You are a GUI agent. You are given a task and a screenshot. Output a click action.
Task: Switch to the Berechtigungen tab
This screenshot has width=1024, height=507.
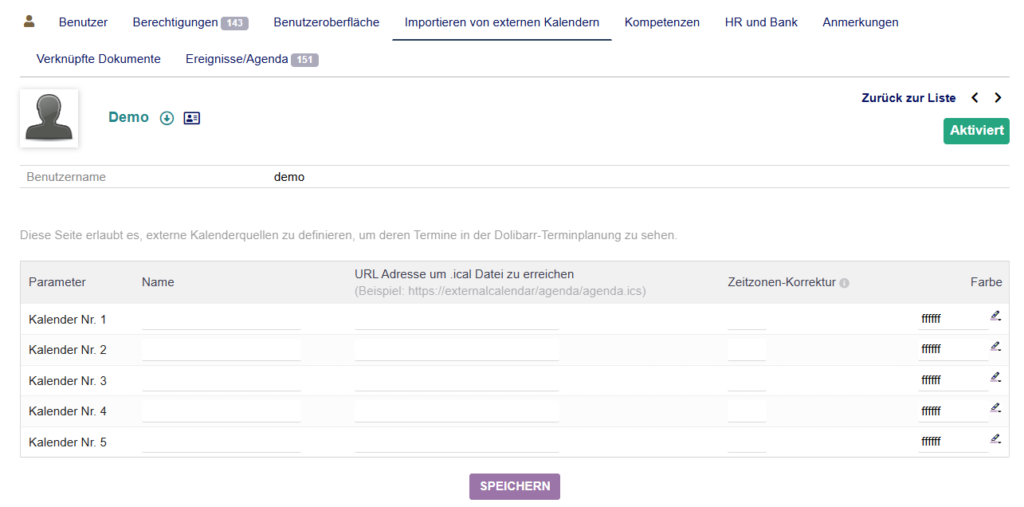[189, 22]
